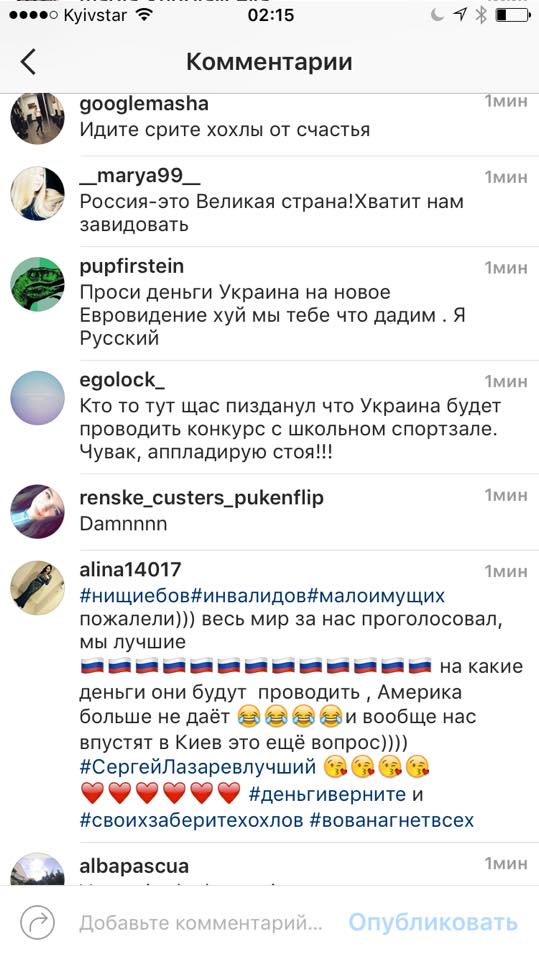539x960 pixels.
Task: Tap the location arrow status icon
Action: point(460,15)
